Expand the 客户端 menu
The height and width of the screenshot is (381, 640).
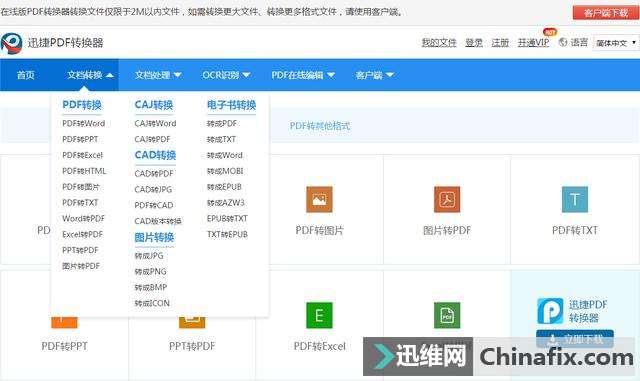(374, 75)
